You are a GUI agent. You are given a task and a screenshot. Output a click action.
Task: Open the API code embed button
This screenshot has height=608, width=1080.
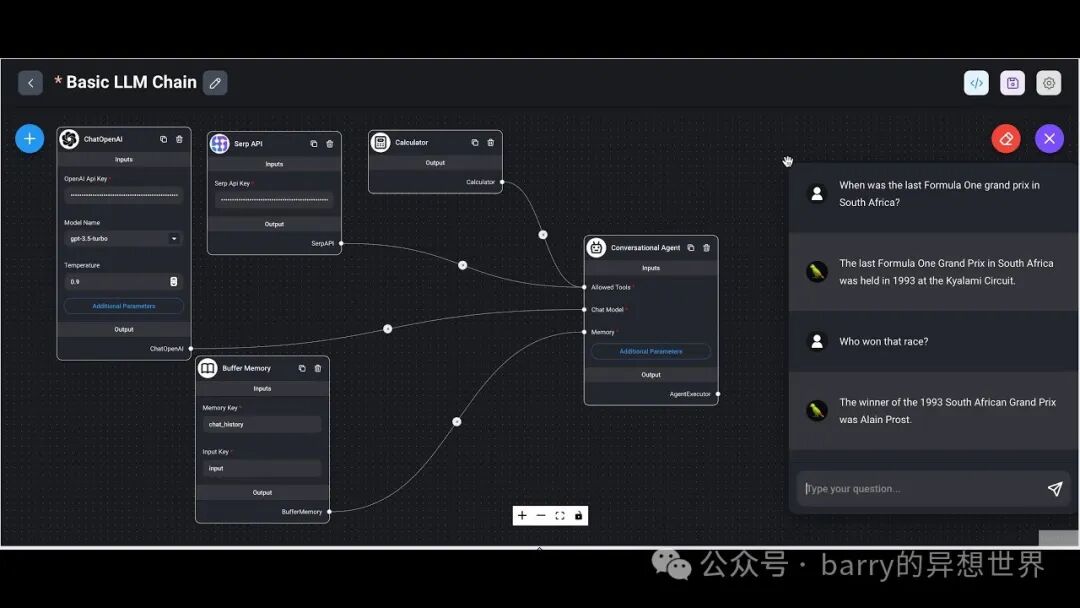pyautogui.click(x=976, y=83)
